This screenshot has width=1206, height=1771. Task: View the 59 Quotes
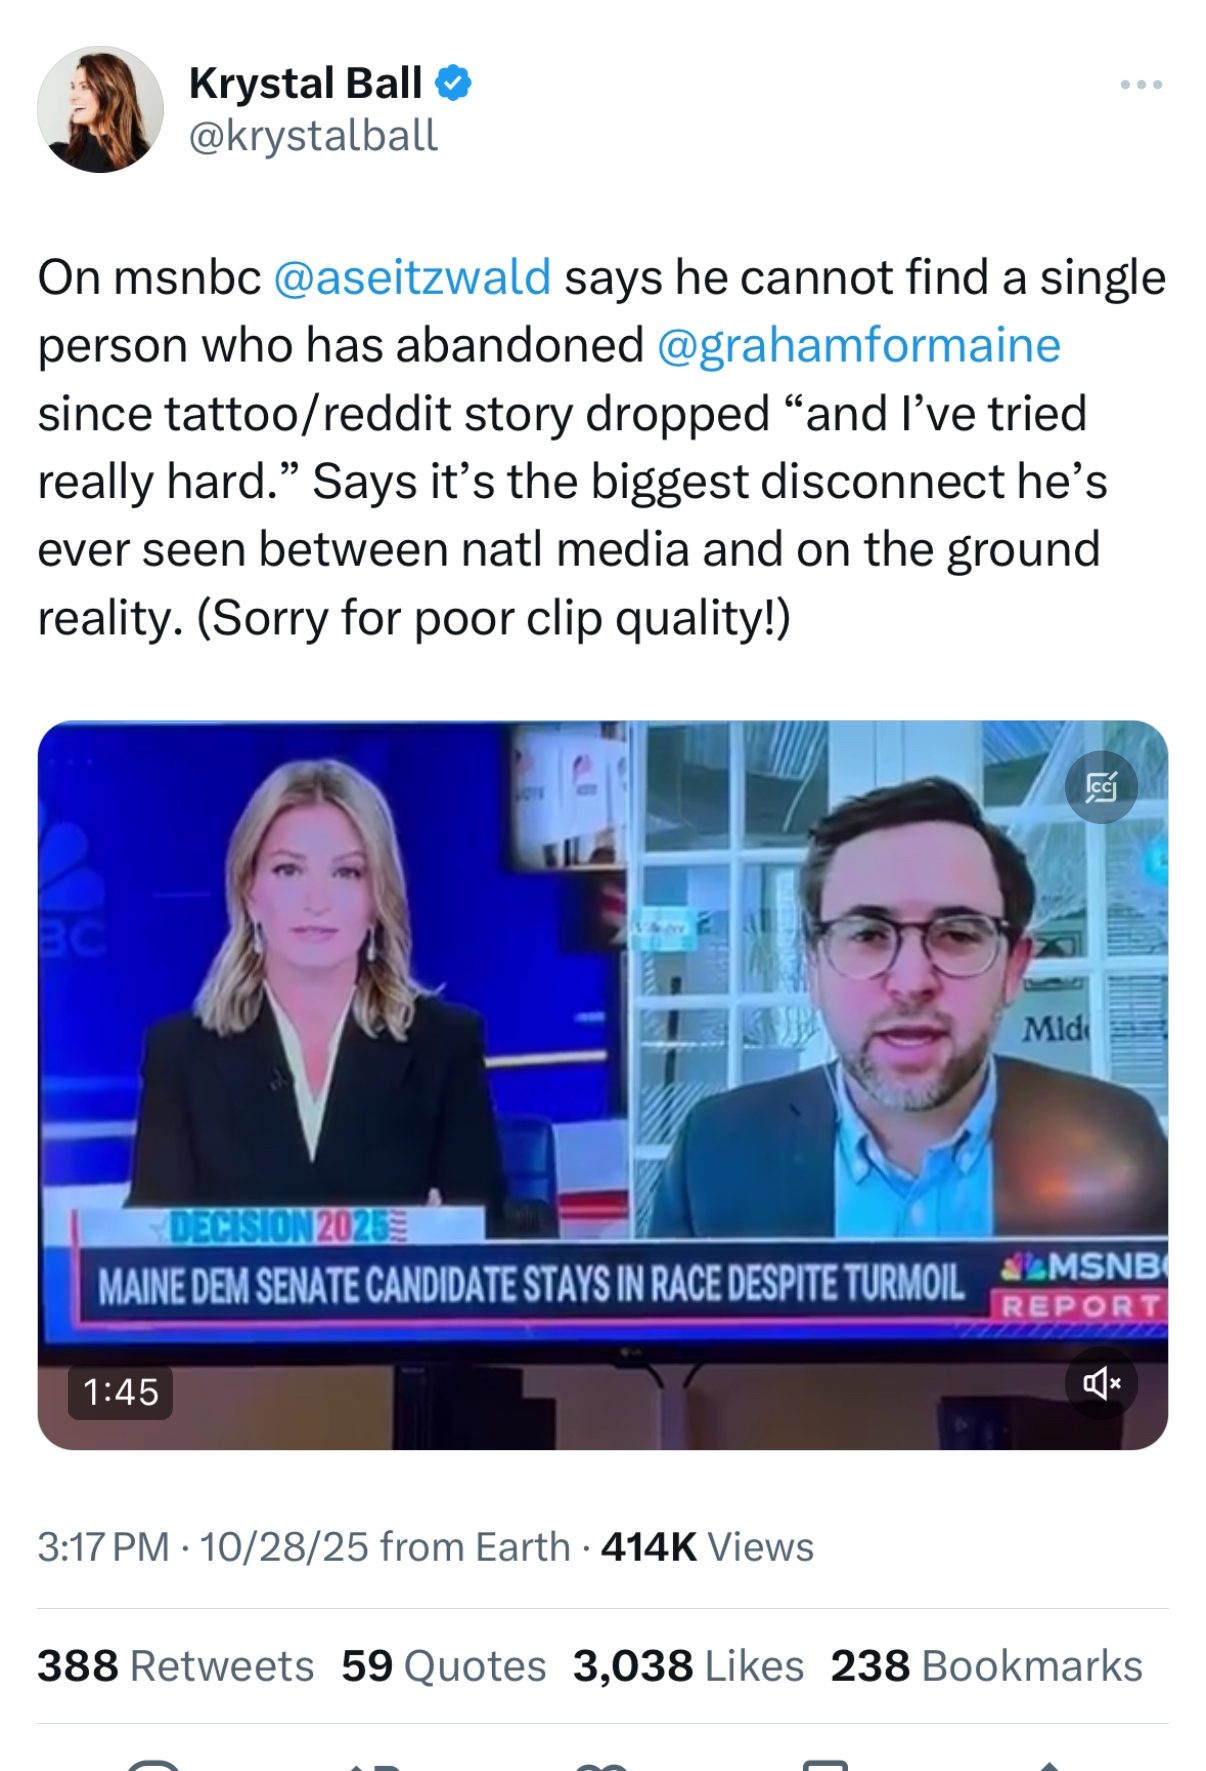point(444,1666)
